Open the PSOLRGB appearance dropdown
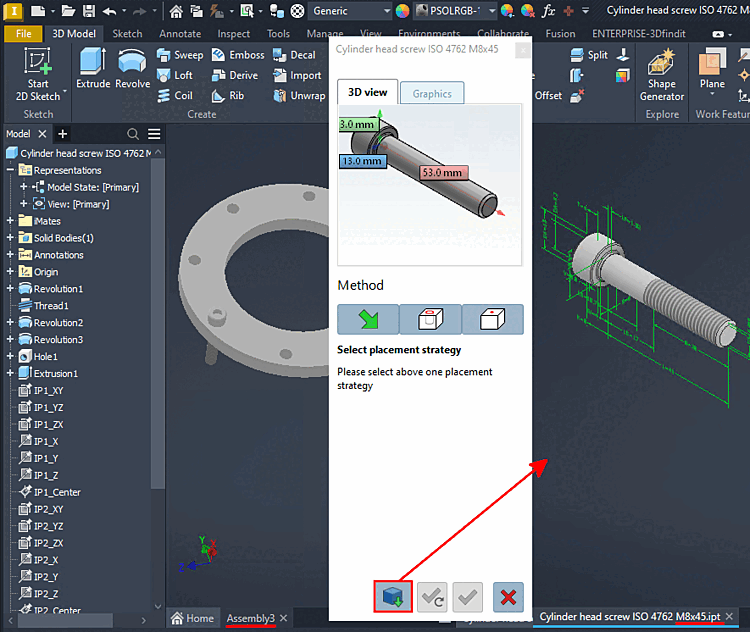The height and width of the screenshot is (632, 750). click(x=454, y=11)
